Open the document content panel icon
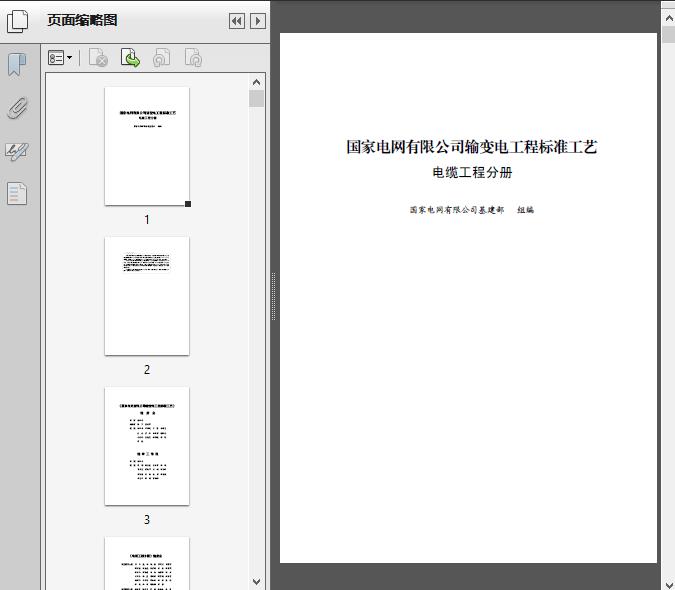 tap(17, 193)
